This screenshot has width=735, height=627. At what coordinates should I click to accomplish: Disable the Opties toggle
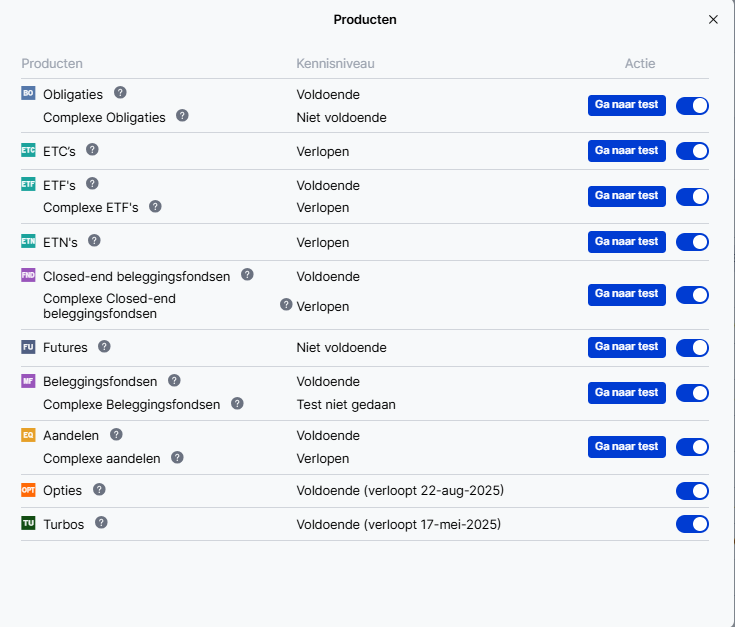point(692,491)
